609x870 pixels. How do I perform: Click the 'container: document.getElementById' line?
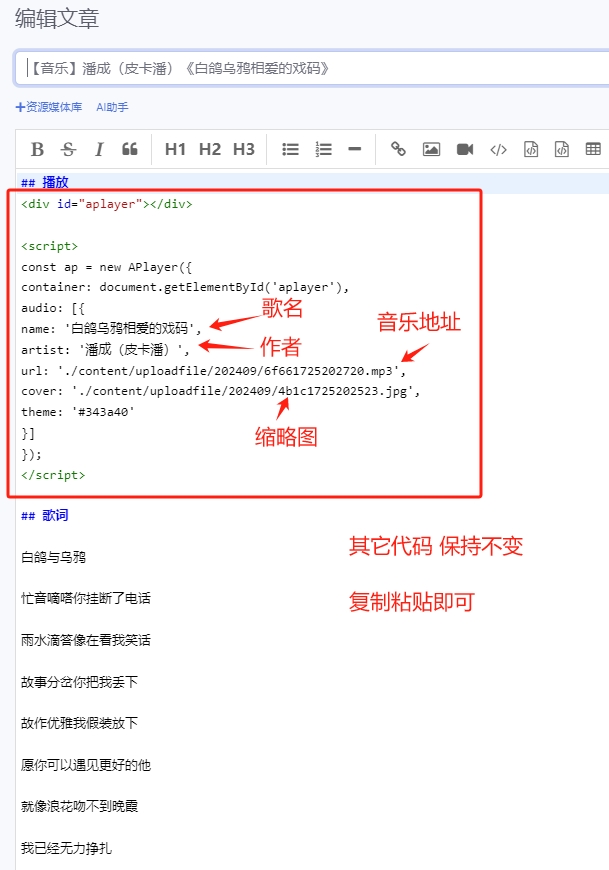point(185,287)
